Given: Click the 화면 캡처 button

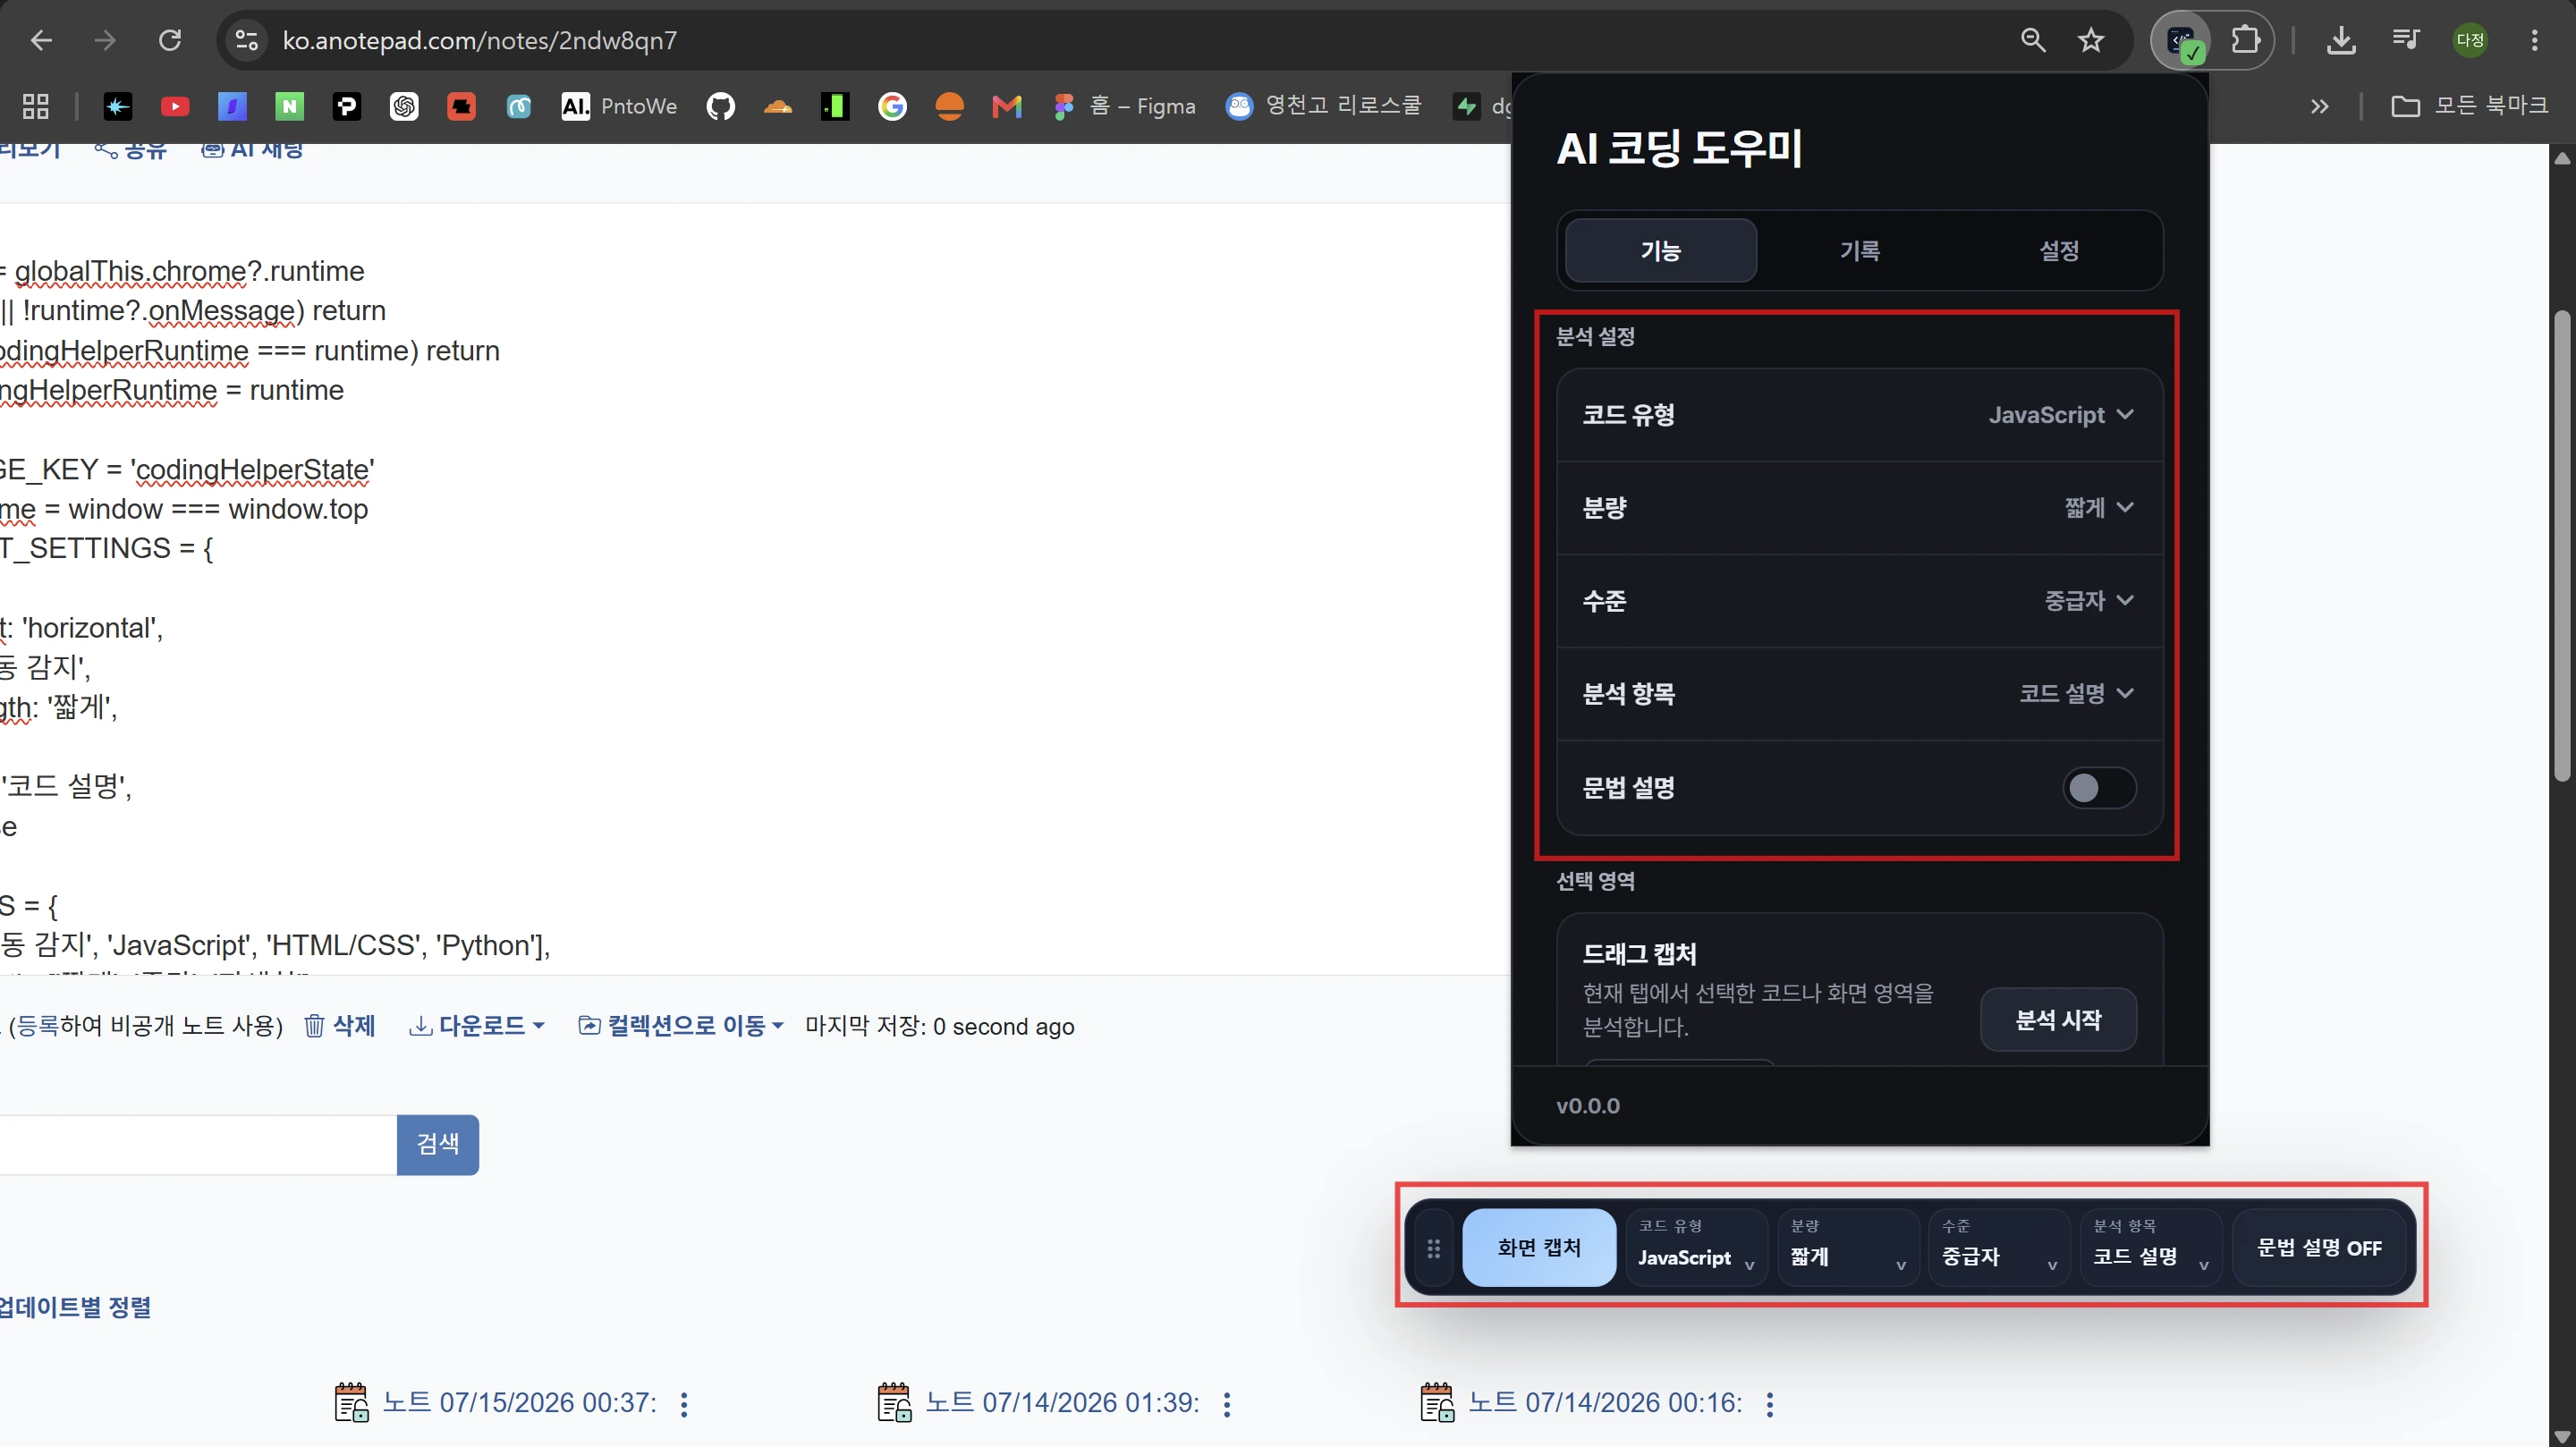Looking at the screenshot, I should coord(1539,1248).
